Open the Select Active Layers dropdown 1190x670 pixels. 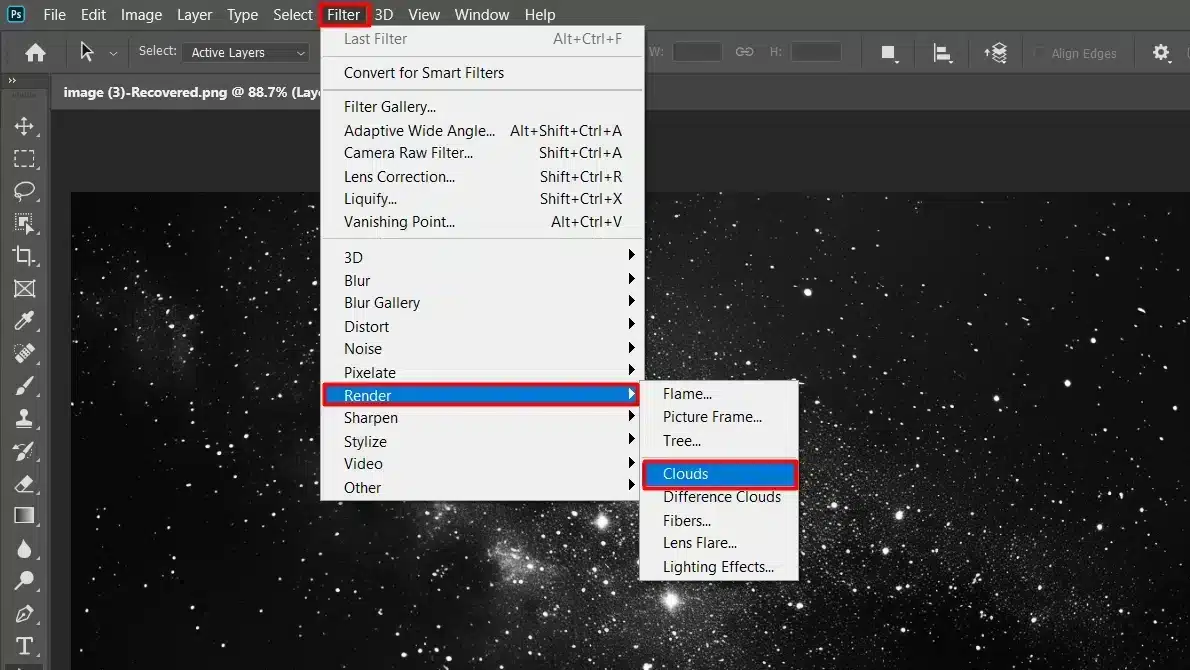[245, 52]
